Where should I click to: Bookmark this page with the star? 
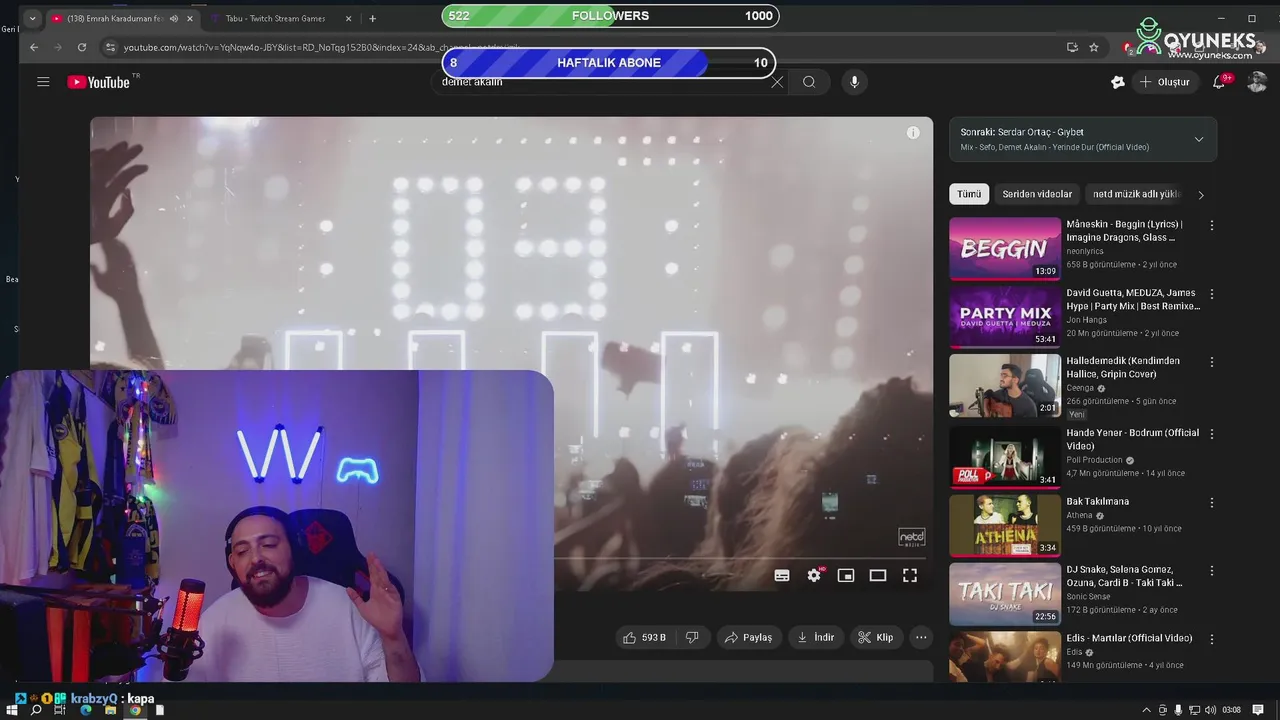click(x=1094, y=47)
